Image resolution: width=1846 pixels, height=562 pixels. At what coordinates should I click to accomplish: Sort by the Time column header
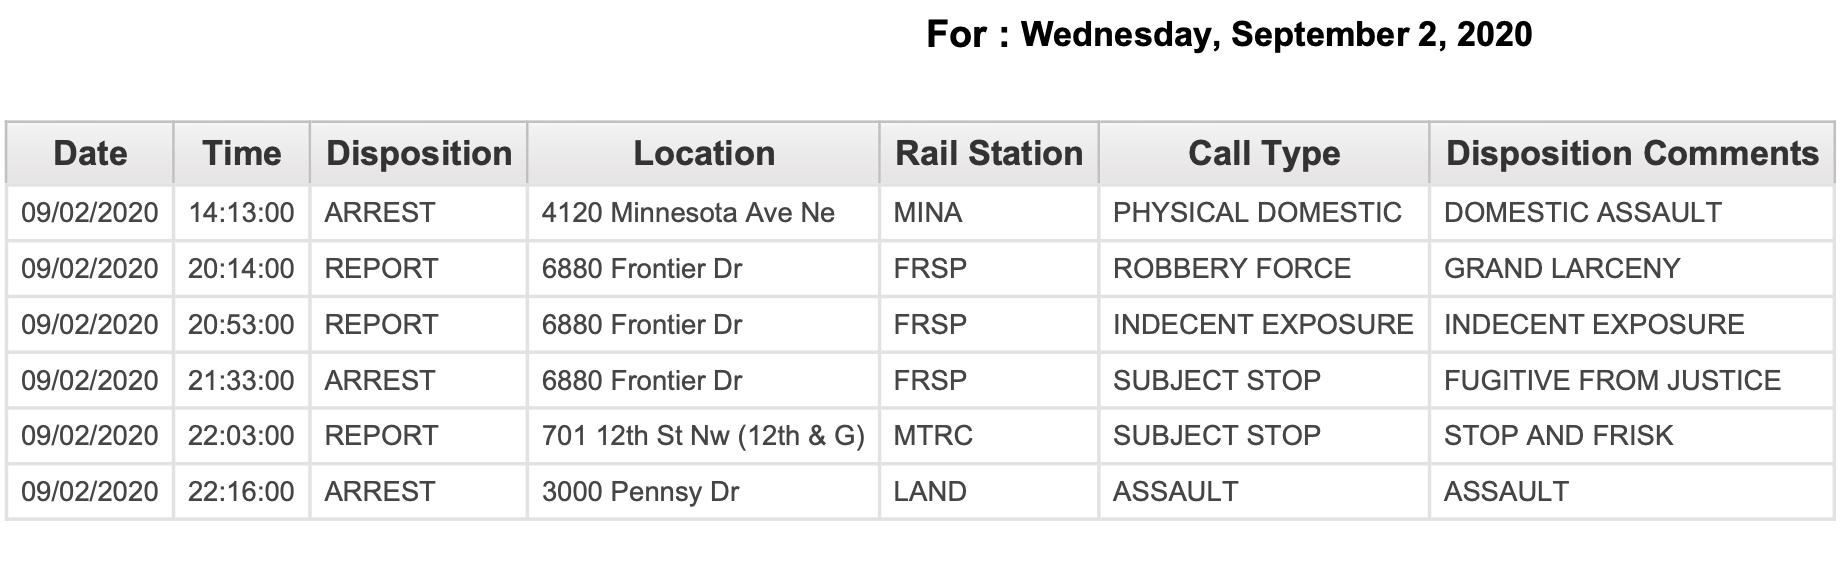[242, 153]
